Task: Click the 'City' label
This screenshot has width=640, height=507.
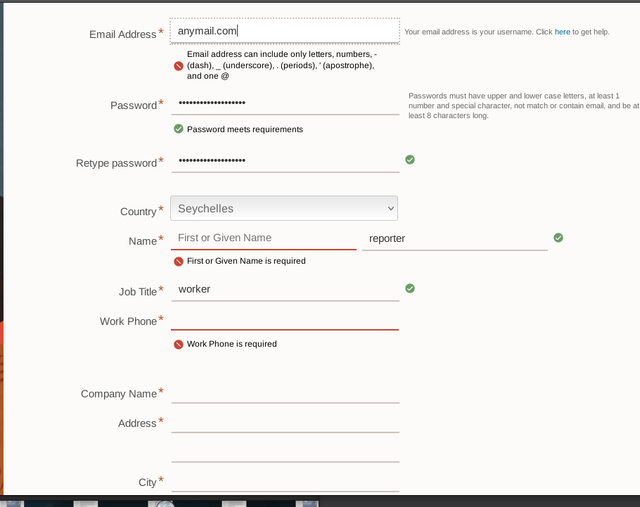Action: click(x=147, y=483)
